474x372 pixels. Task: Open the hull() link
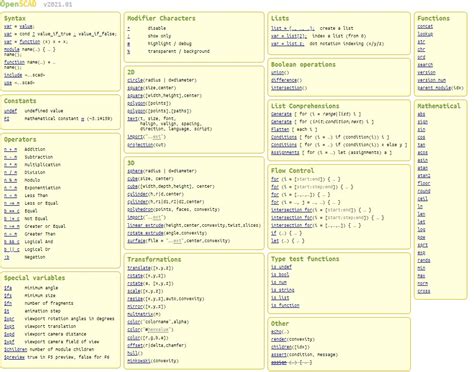(x=132, y=353)
